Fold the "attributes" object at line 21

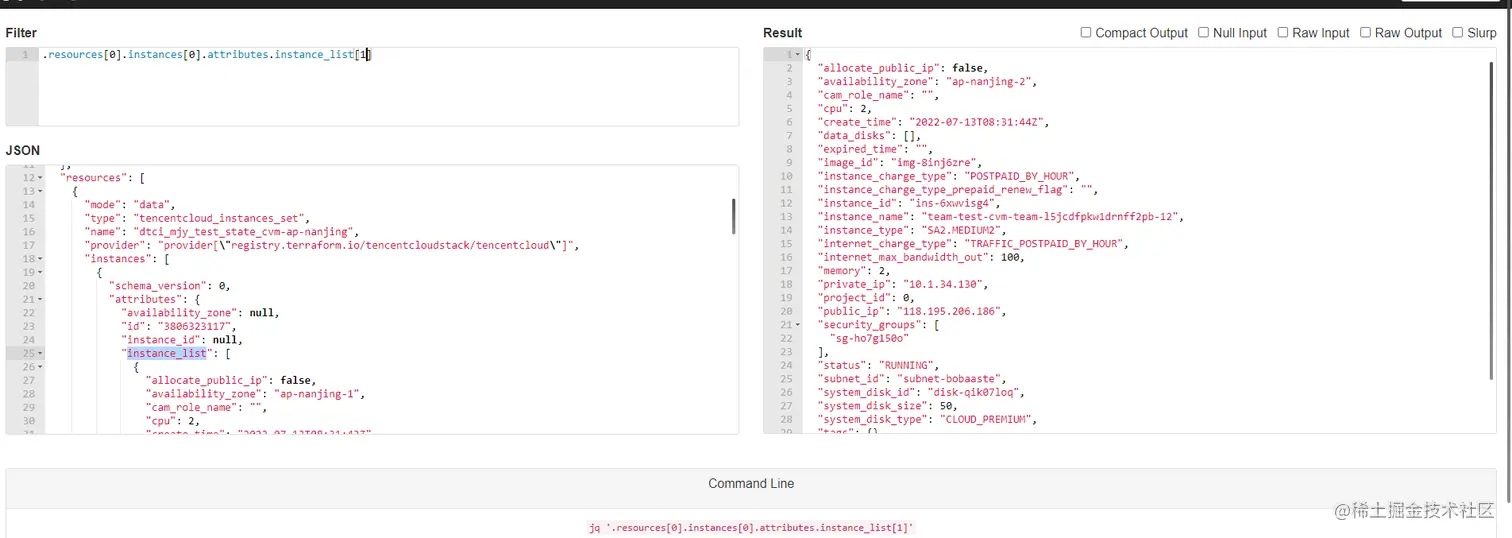click(40, 300)
